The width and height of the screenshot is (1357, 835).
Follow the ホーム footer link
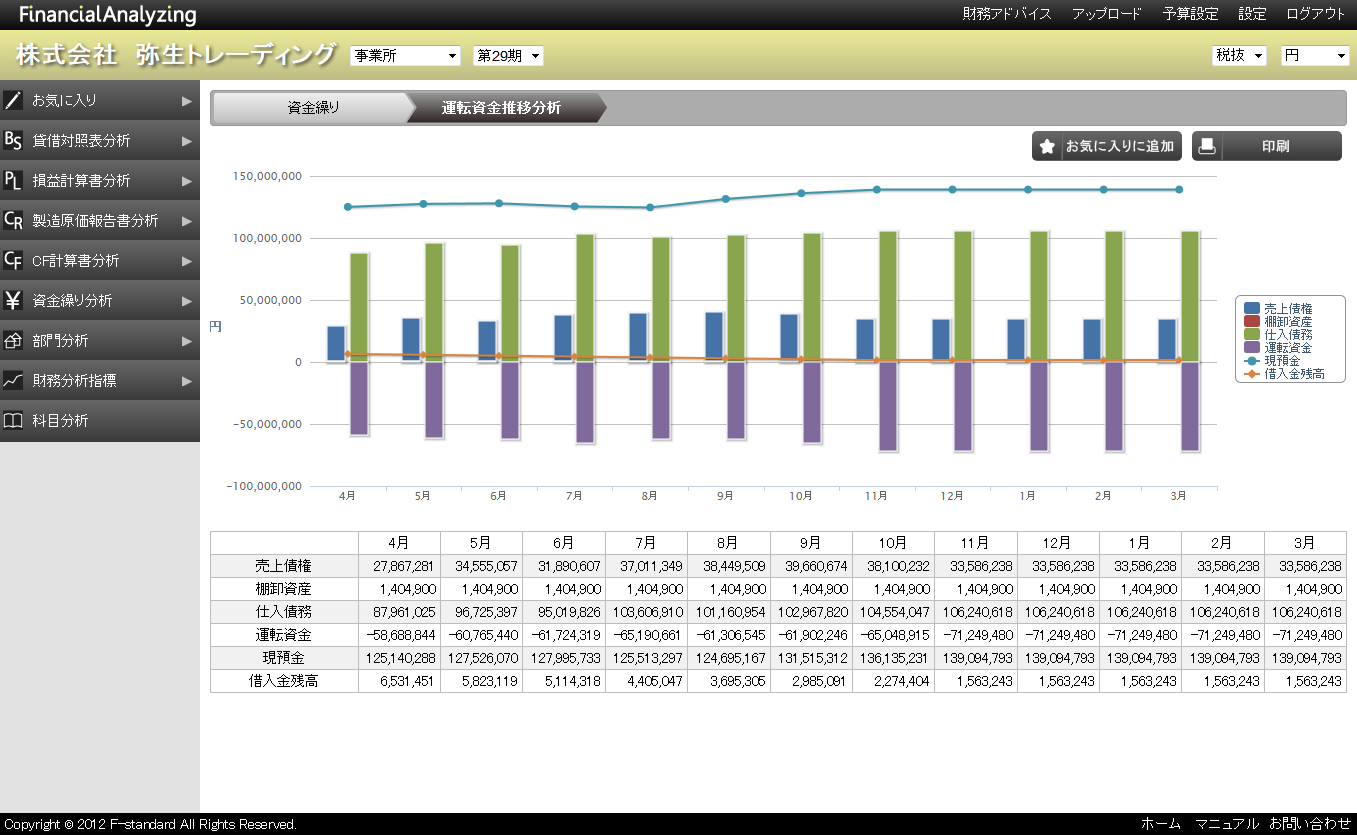1161,824
